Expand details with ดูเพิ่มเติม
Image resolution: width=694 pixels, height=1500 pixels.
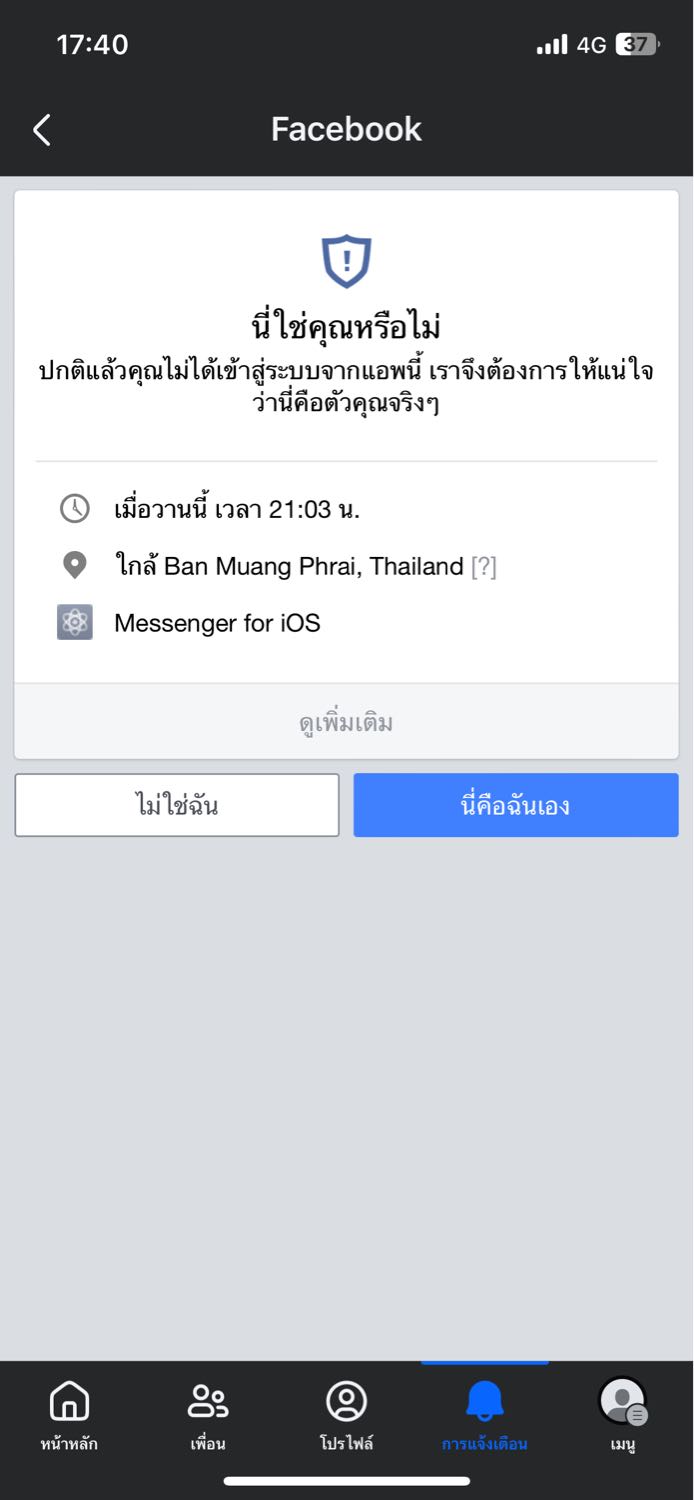click(x=346, y=722)
